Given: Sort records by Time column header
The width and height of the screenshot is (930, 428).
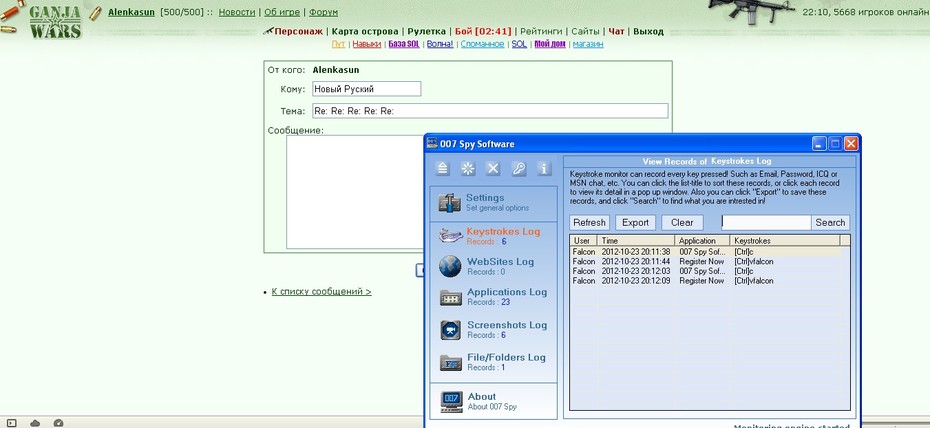Looking at the screenshot, I should pyautogui.click(x=636, y=241).
